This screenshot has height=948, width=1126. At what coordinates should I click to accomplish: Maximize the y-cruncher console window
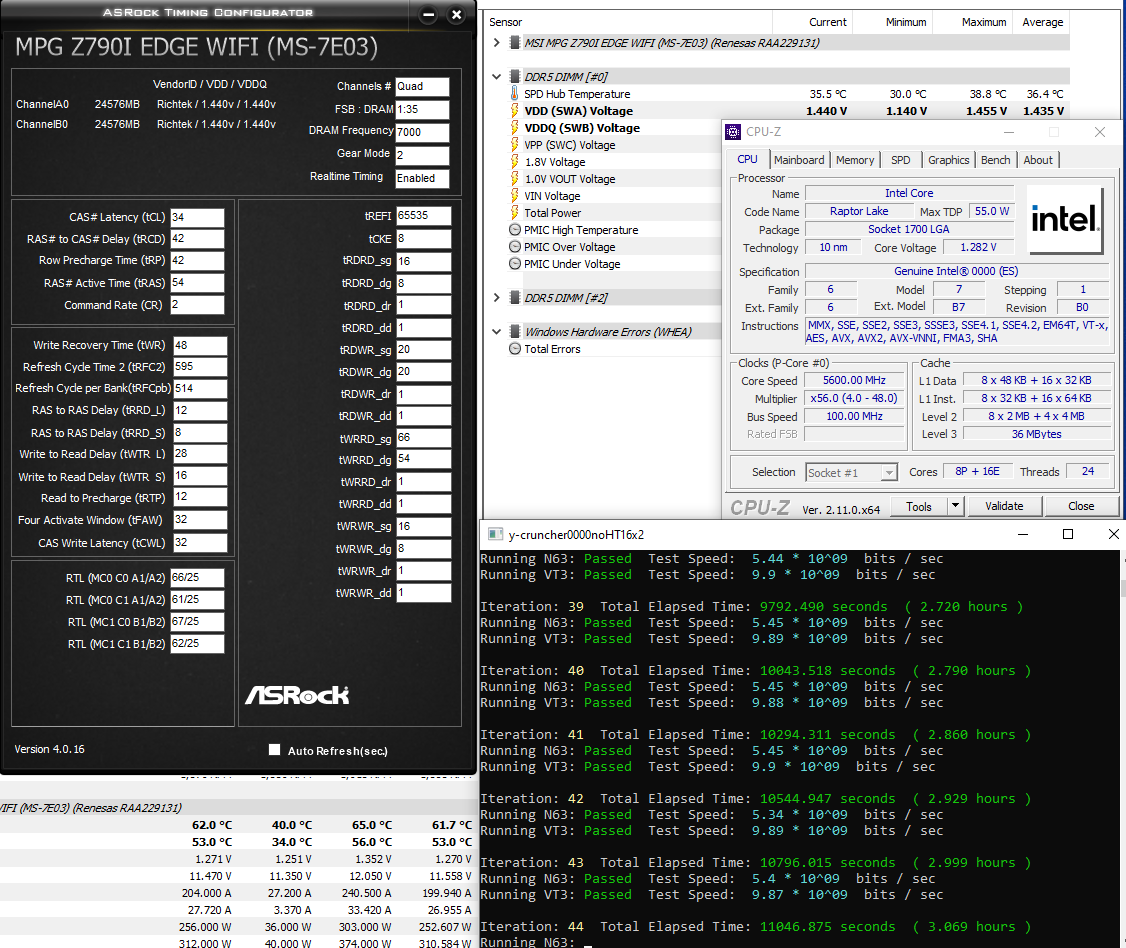(1068, 534)
